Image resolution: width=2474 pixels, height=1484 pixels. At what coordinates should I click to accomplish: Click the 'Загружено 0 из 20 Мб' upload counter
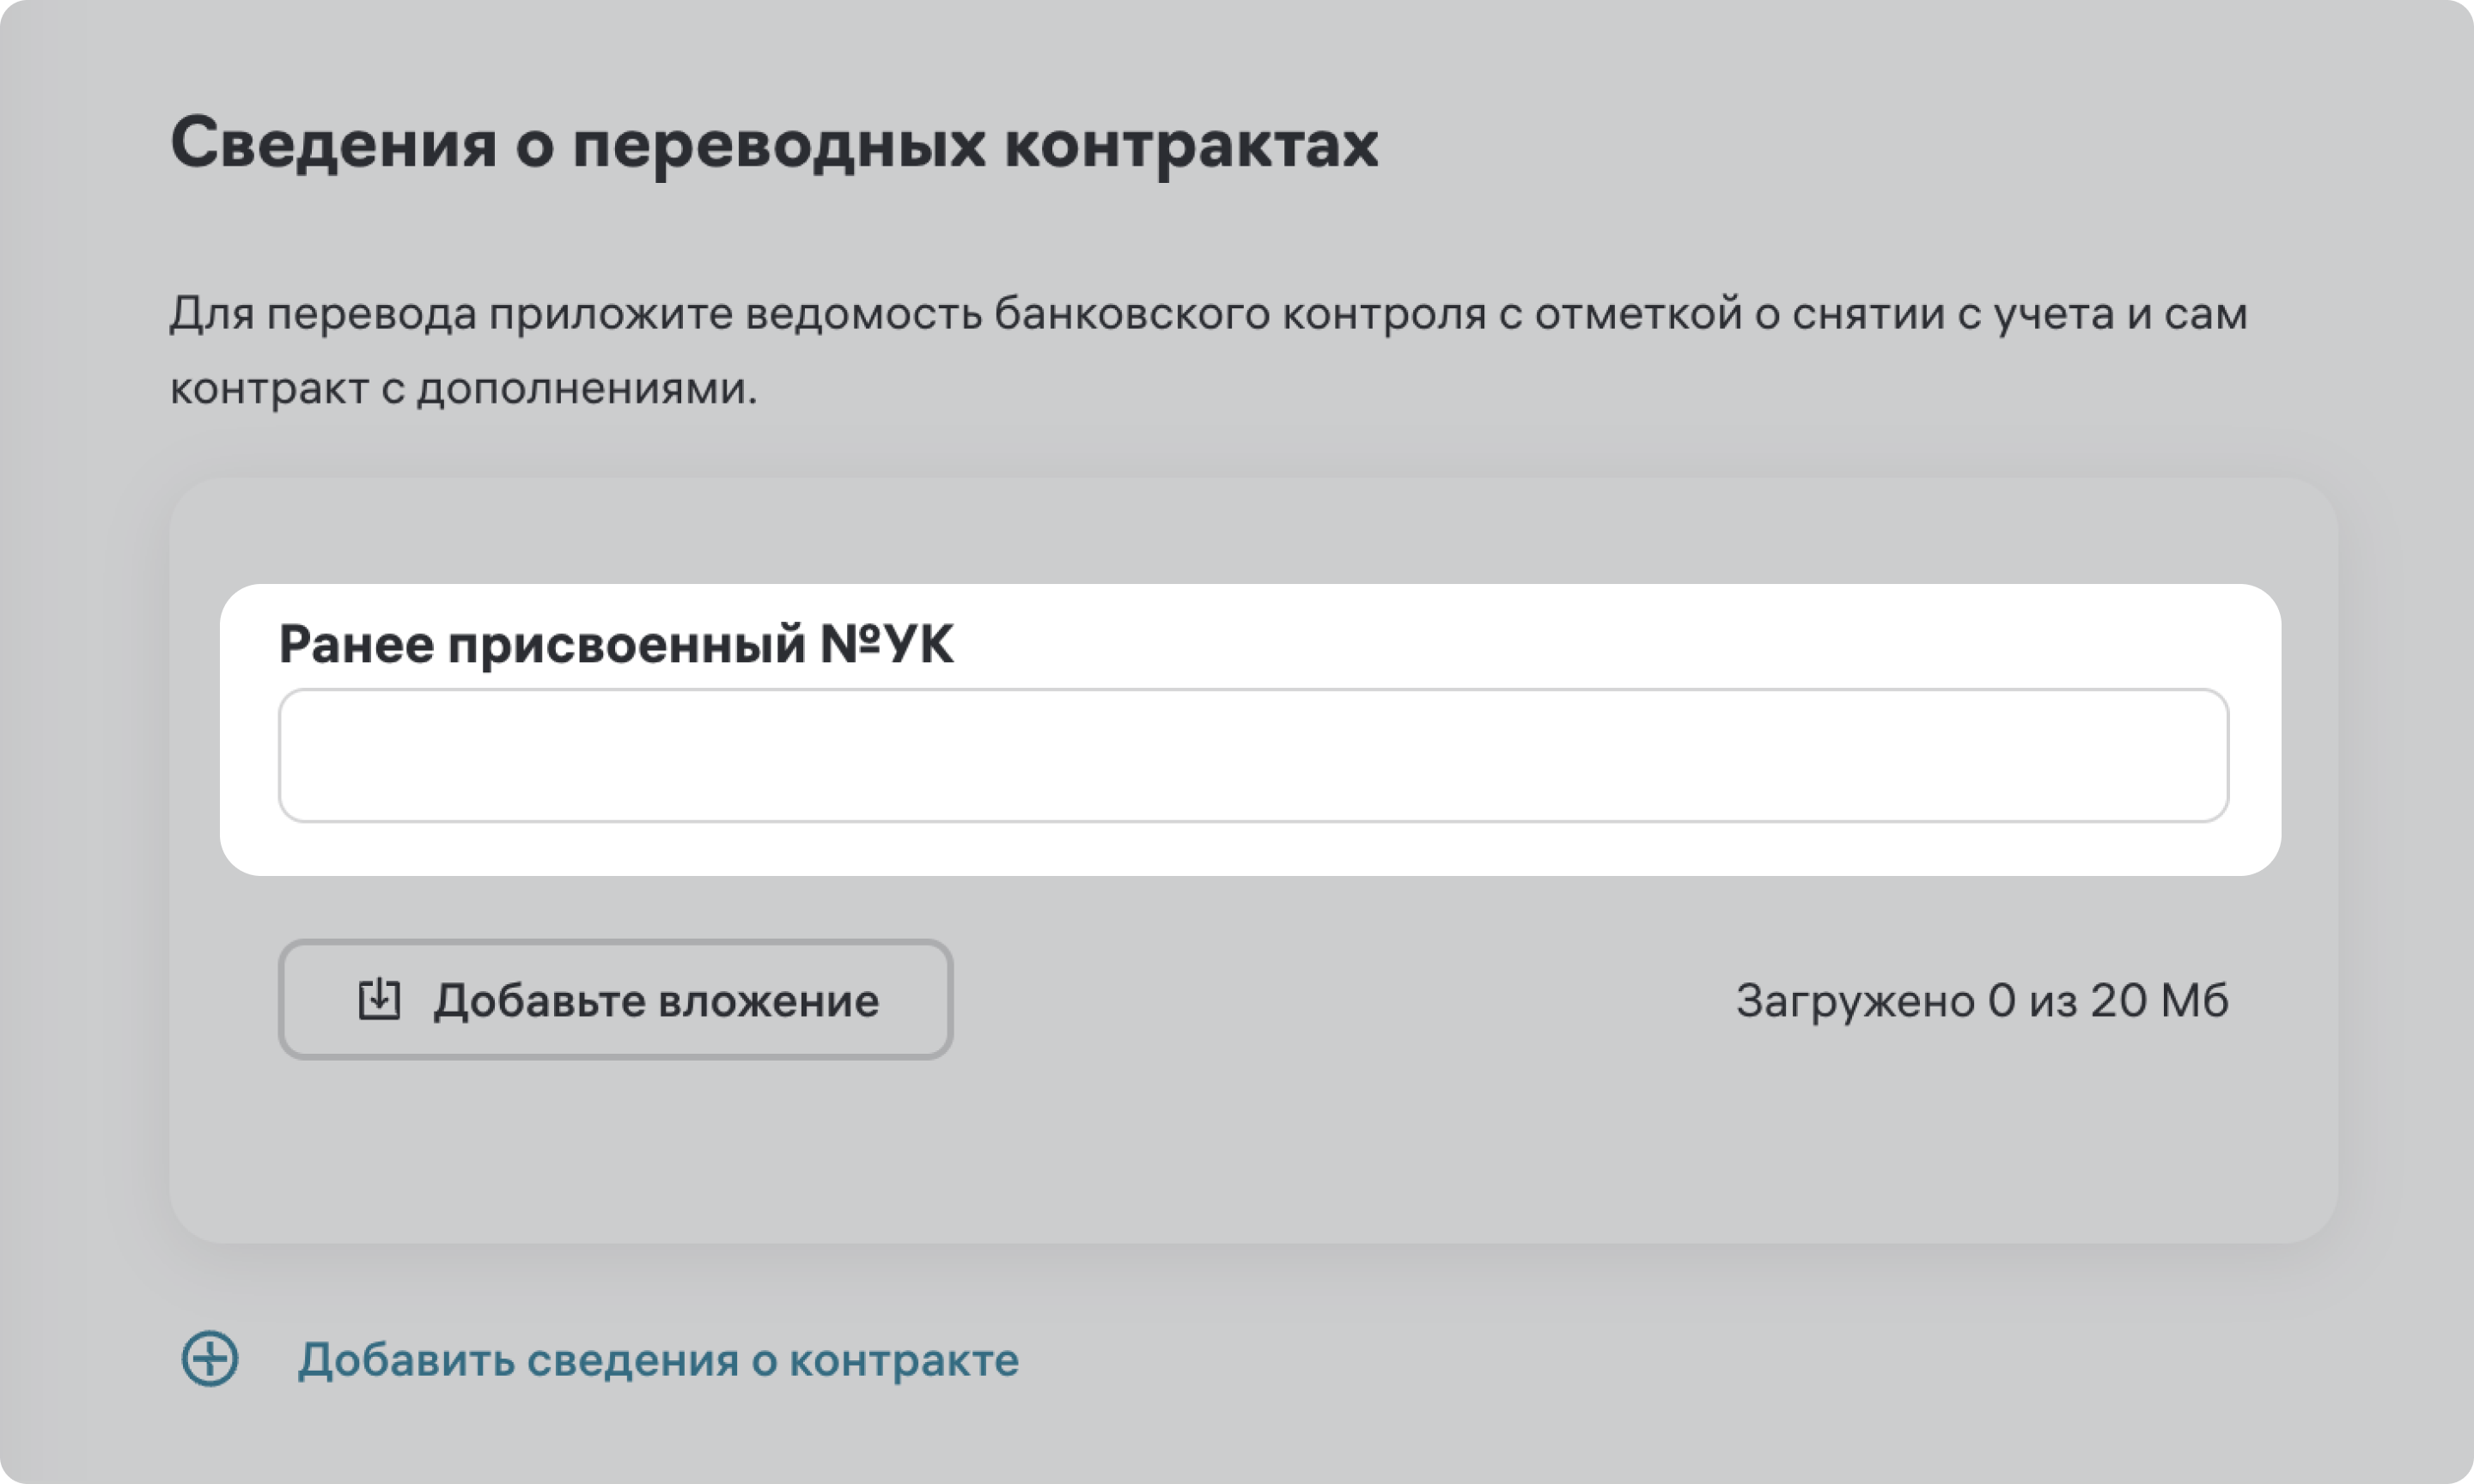point(1981,1001)
